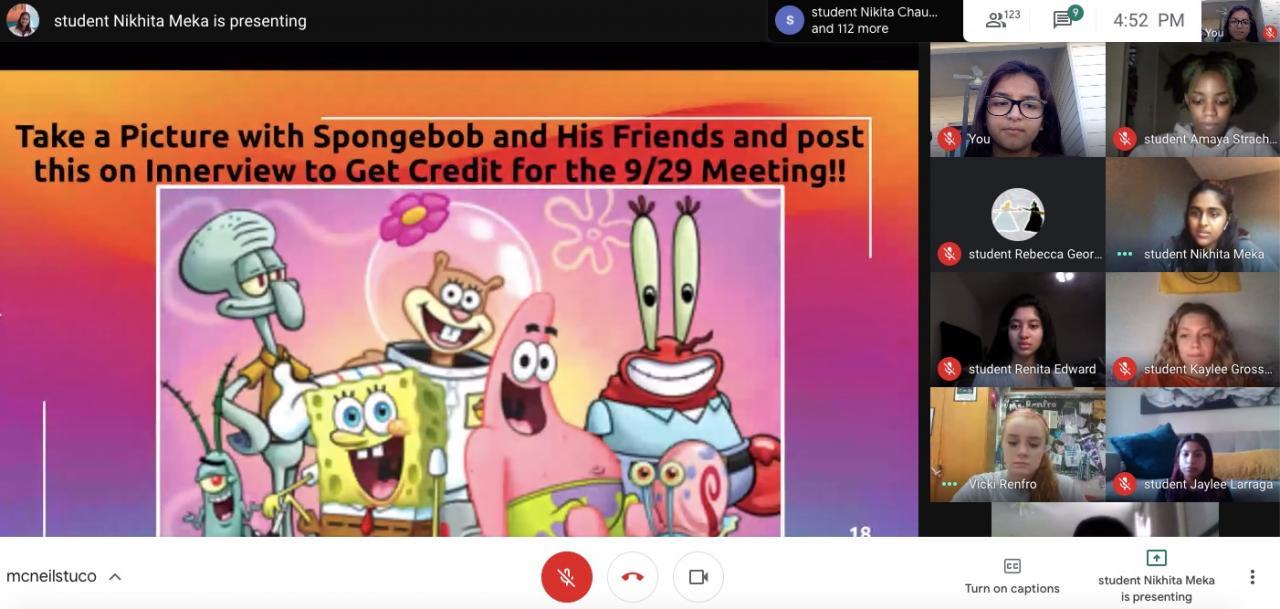Select student Renita Edward video tile

click(x=1017, y=329)
